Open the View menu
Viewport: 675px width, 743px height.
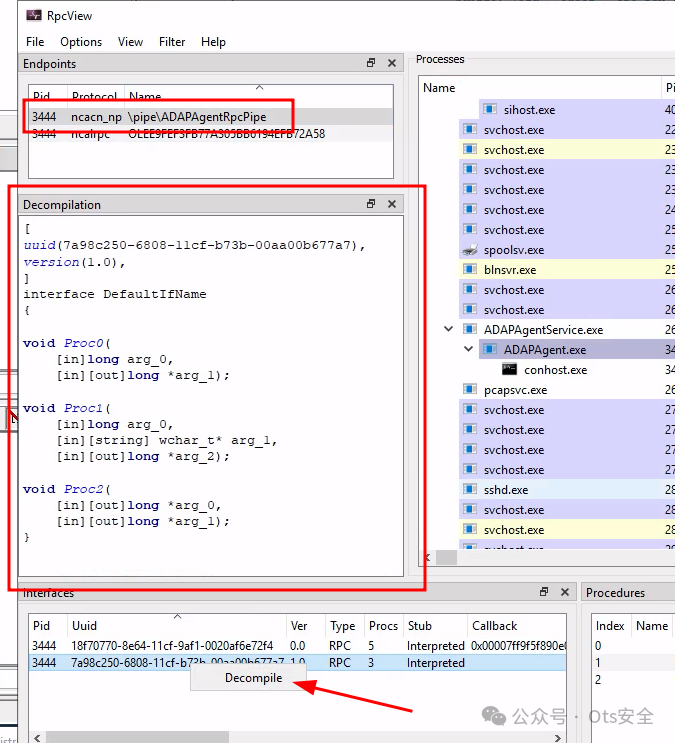click(x=130, y=42)
